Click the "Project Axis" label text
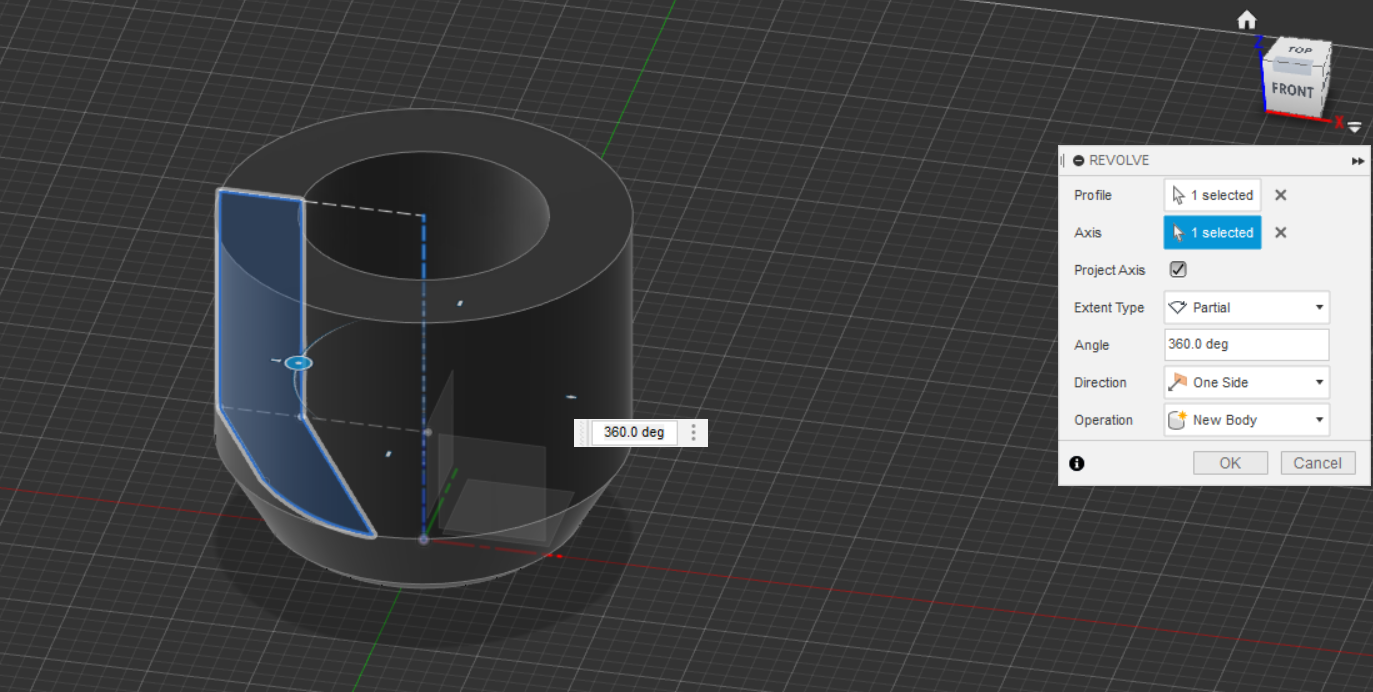The width and height of the screenshot is (1373, 692). click(x=1108, y=270)
